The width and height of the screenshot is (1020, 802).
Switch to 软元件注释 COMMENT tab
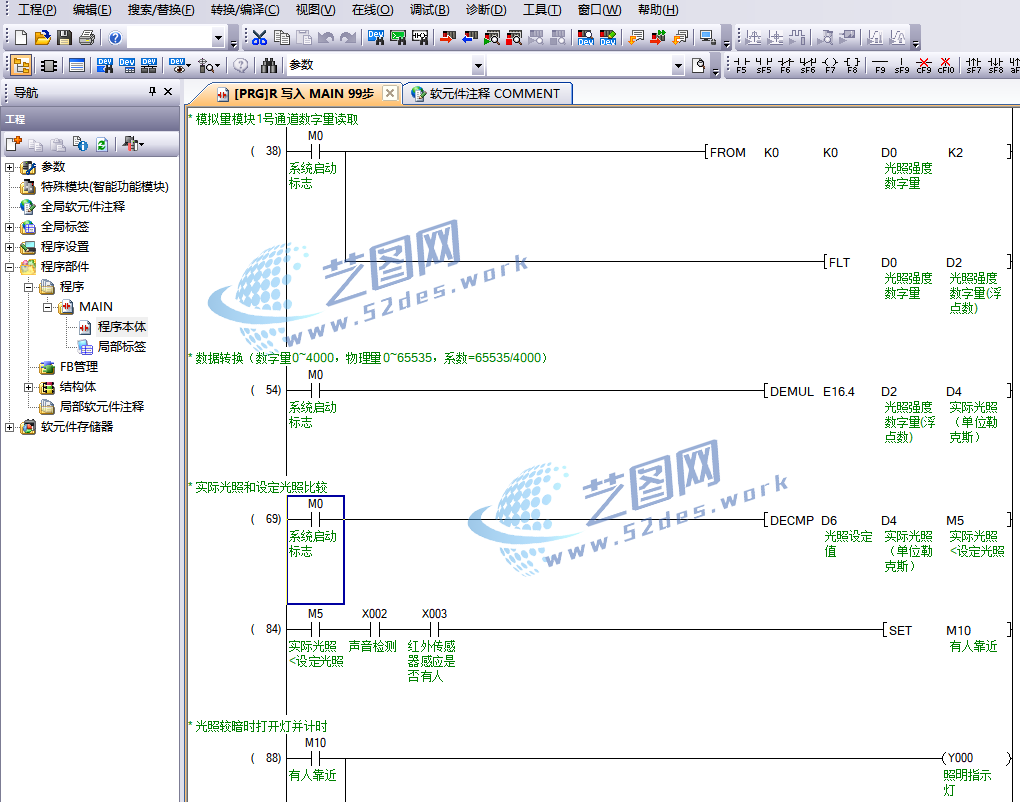point(487,94)
